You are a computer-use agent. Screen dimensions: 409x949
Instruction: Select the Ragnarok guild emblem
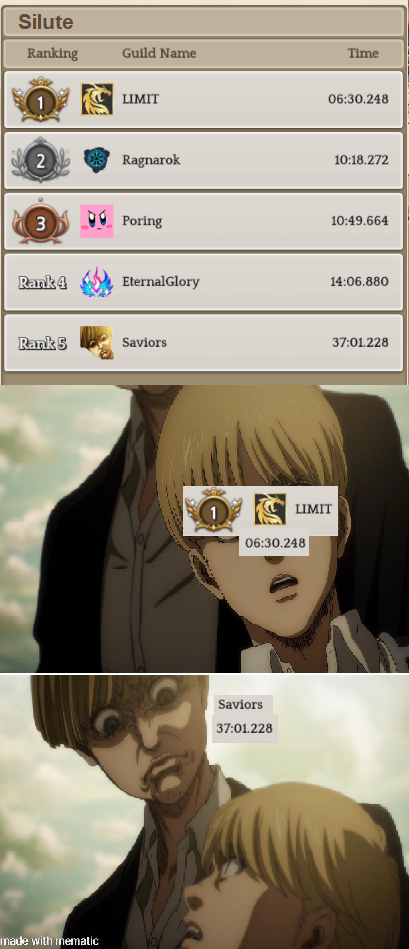97,160
